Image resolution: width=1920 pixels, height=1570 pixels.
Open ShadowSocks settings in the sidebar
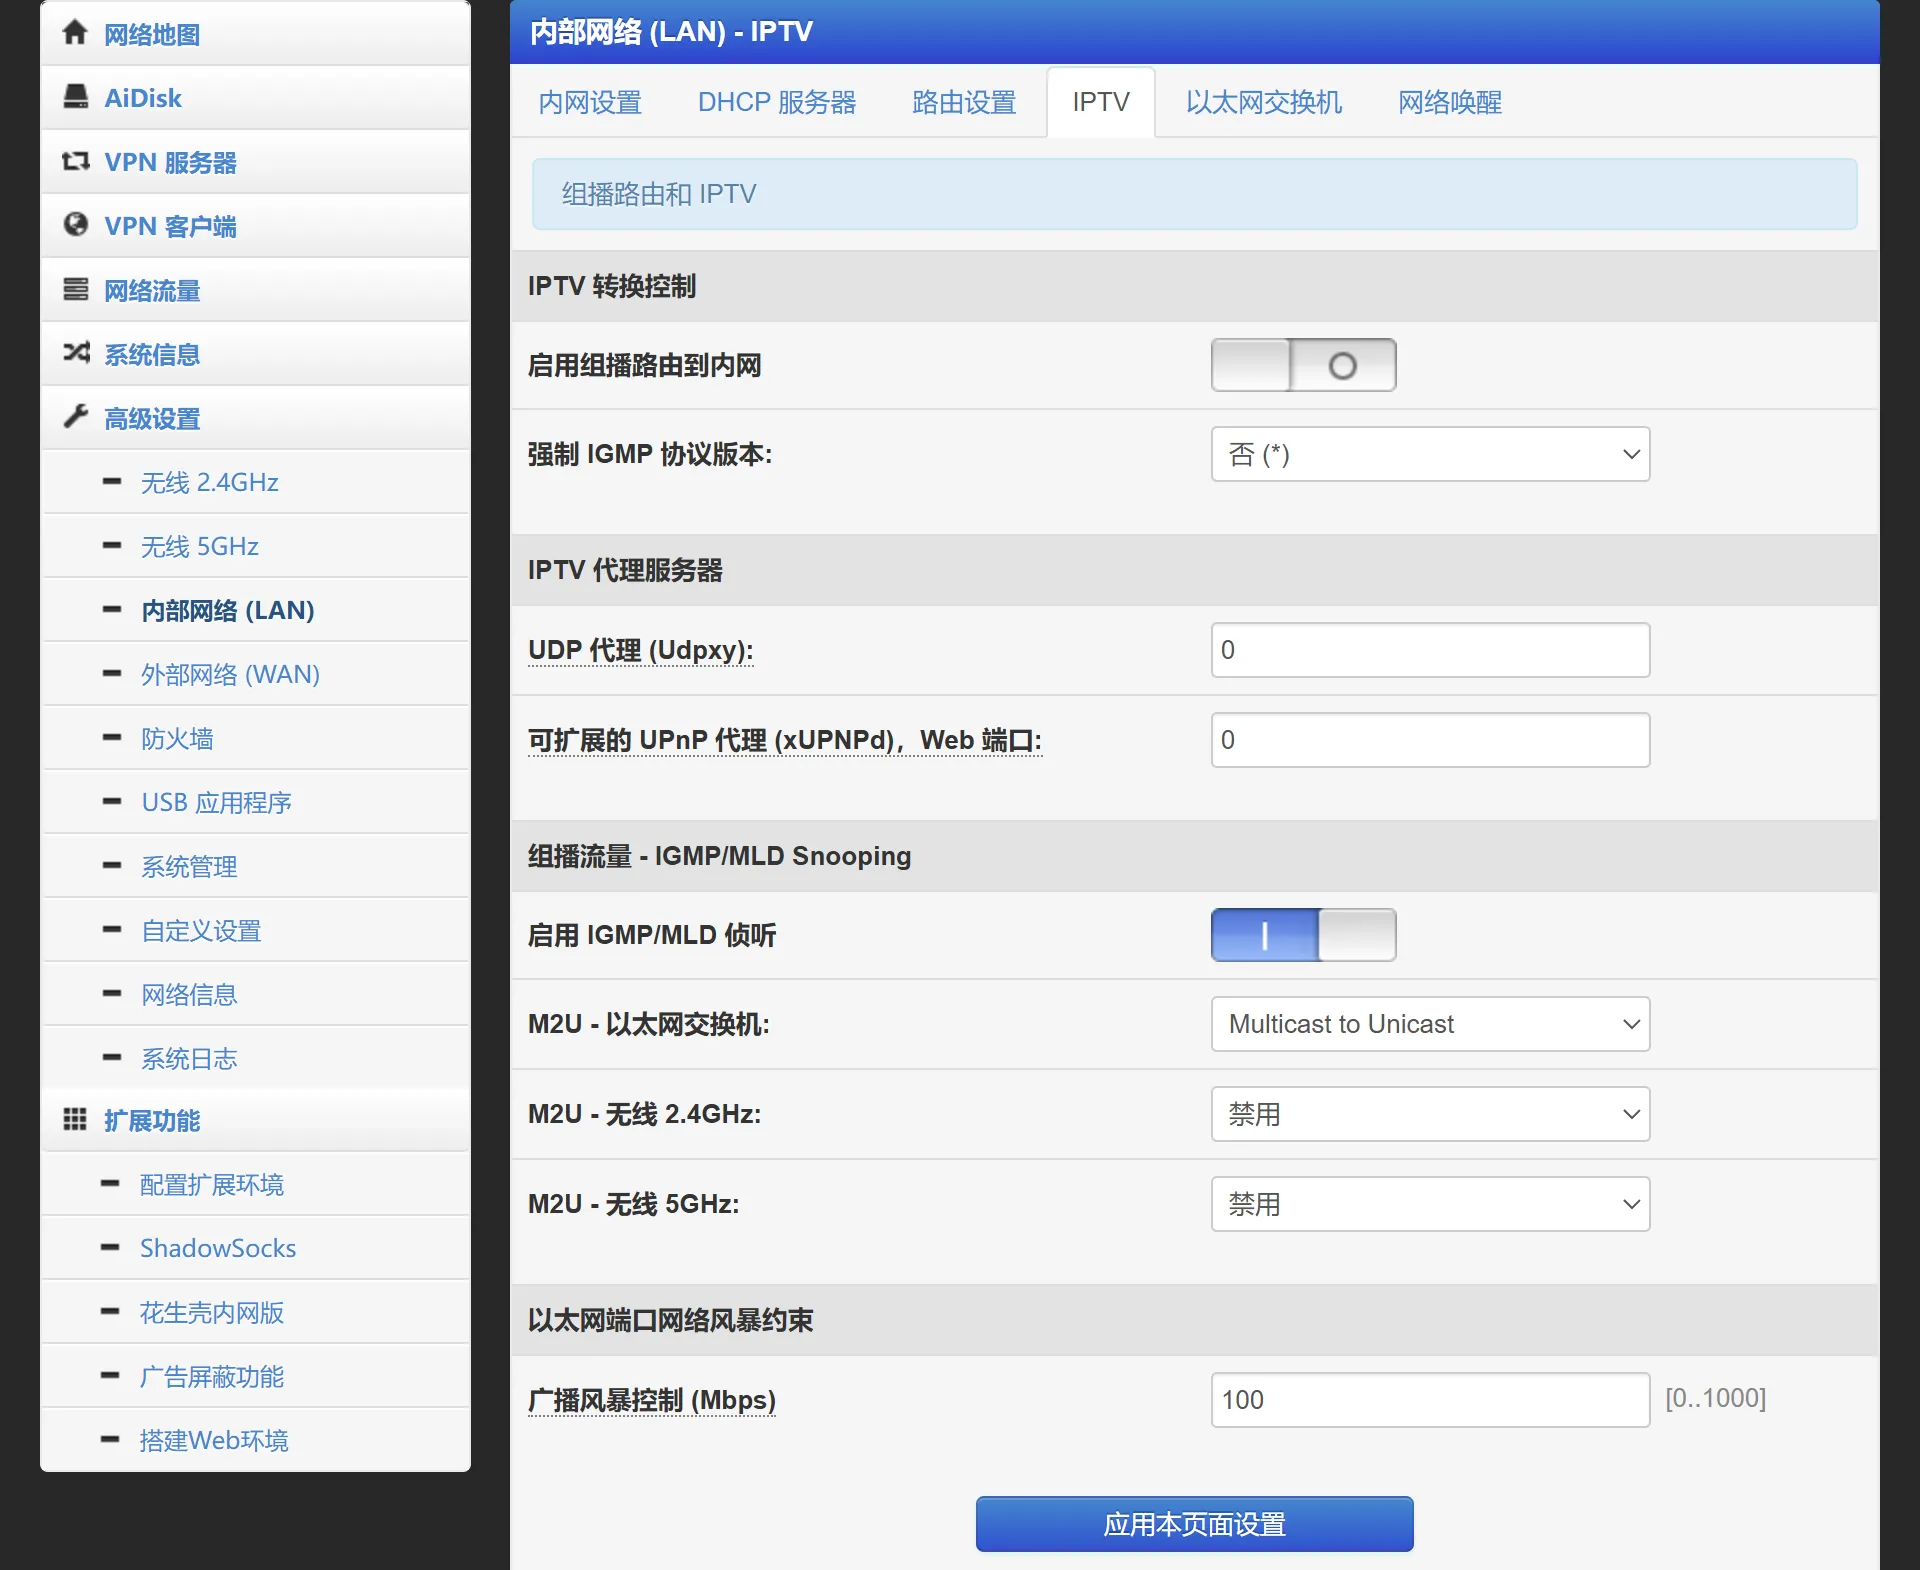point(217,1248)
